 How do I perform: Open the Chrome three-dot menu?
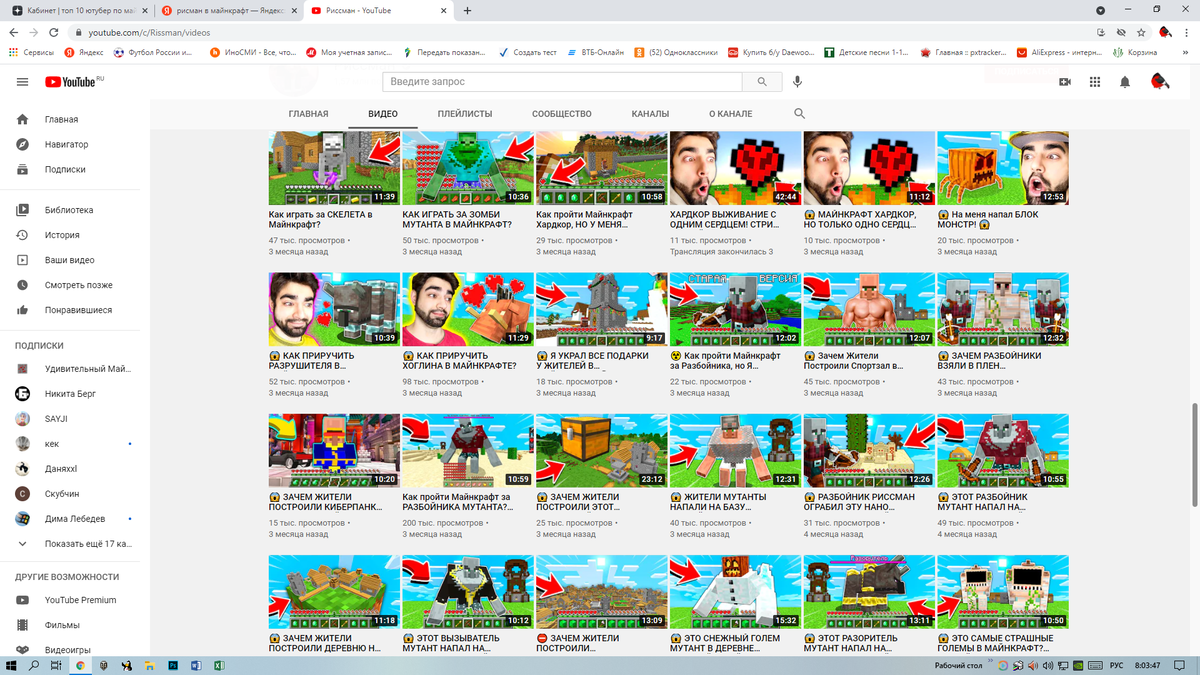pyautogui.click(x=1186, y=32)
